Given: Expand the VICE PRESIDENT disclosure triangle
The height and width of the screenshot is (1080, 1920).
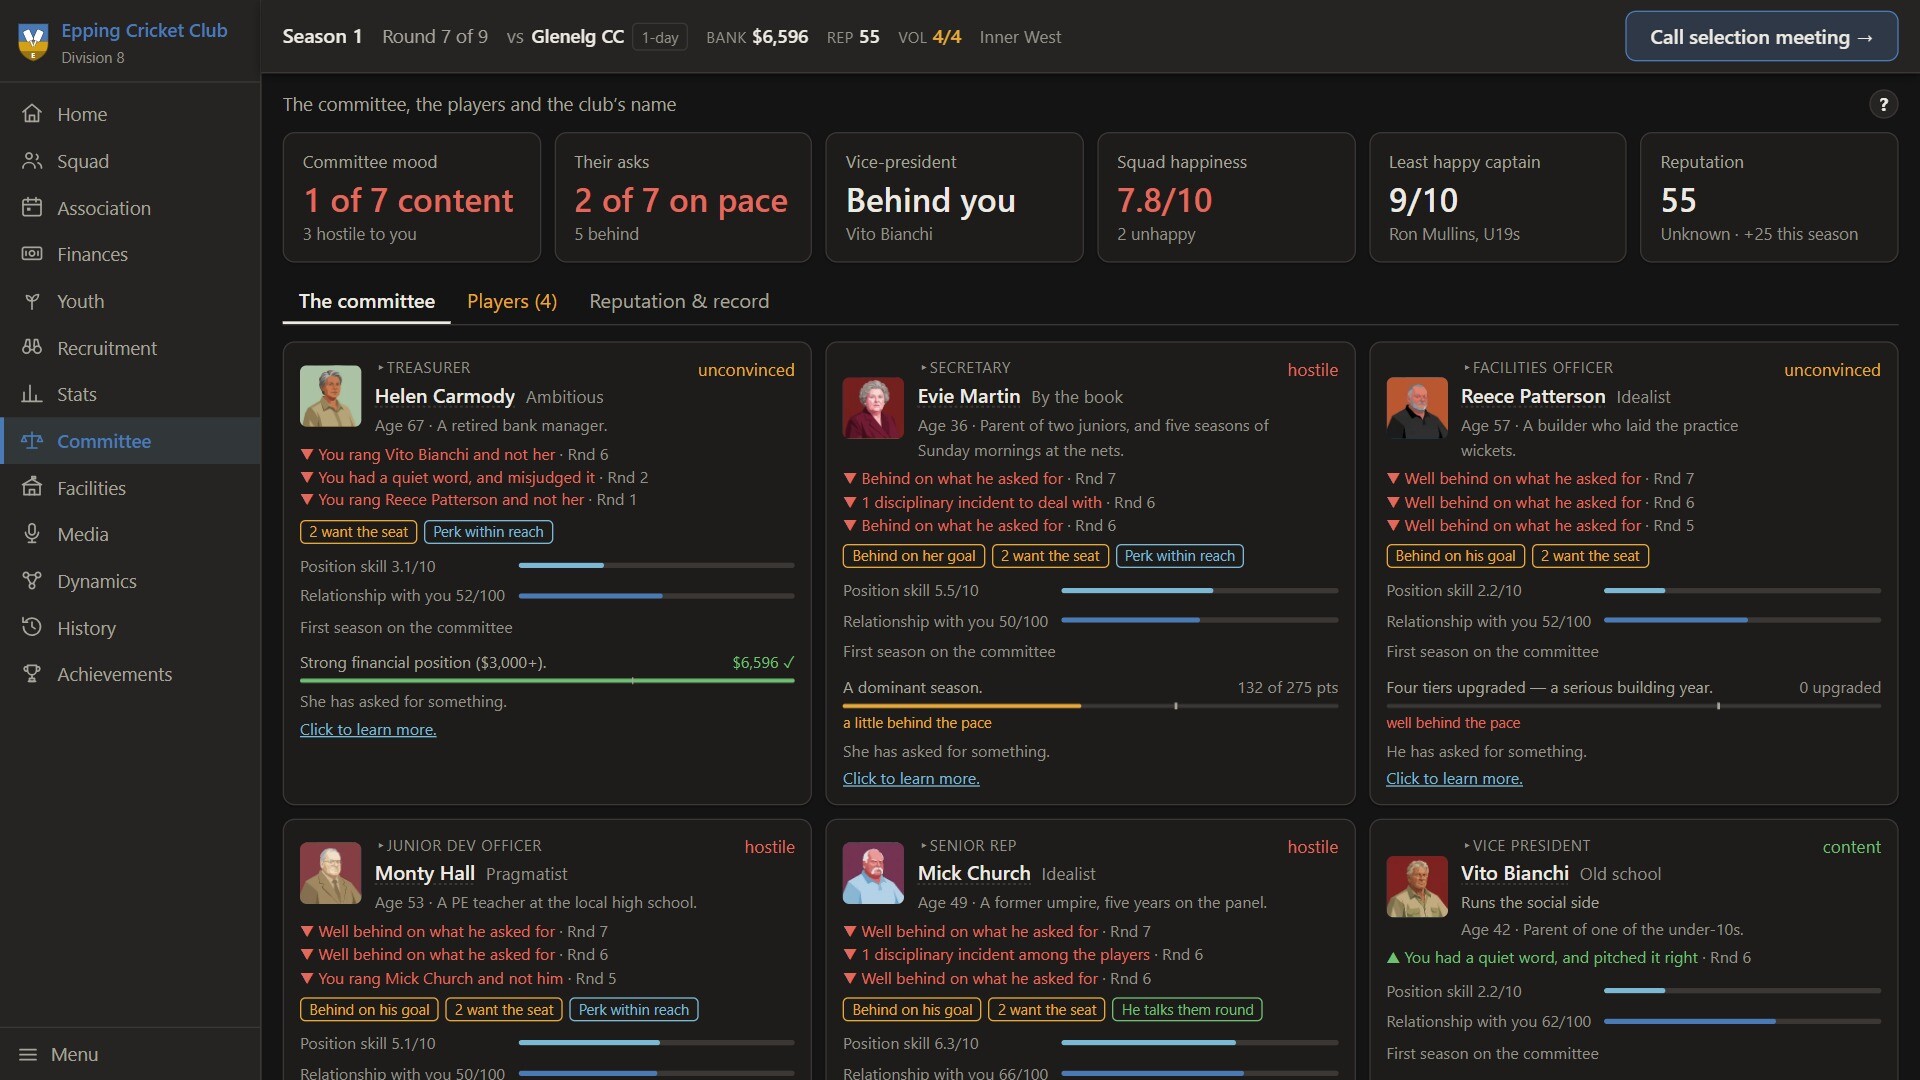Looking at the screenshot, I should [1466, 846].
